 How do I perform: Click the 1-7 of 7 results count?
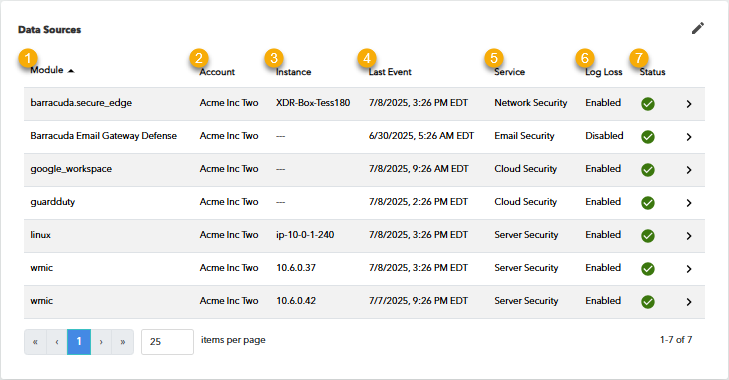(x=676, y=340)
